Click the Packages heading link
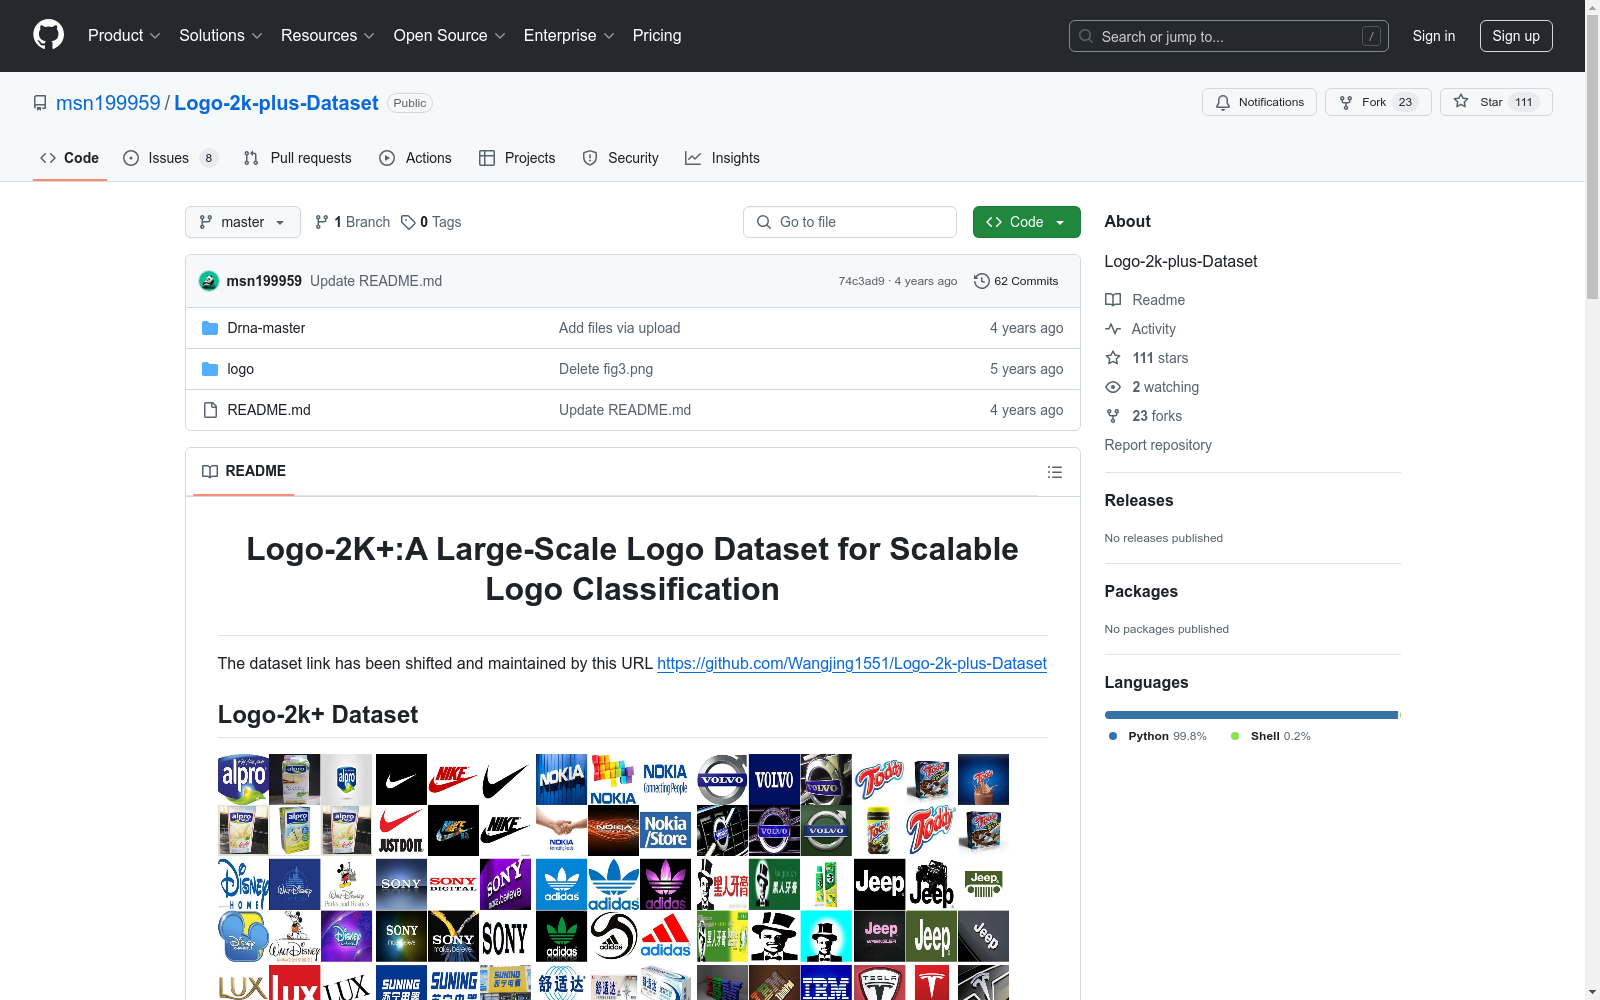The height and width of the screenshot is (1000, 1600). click(1141, 591)
